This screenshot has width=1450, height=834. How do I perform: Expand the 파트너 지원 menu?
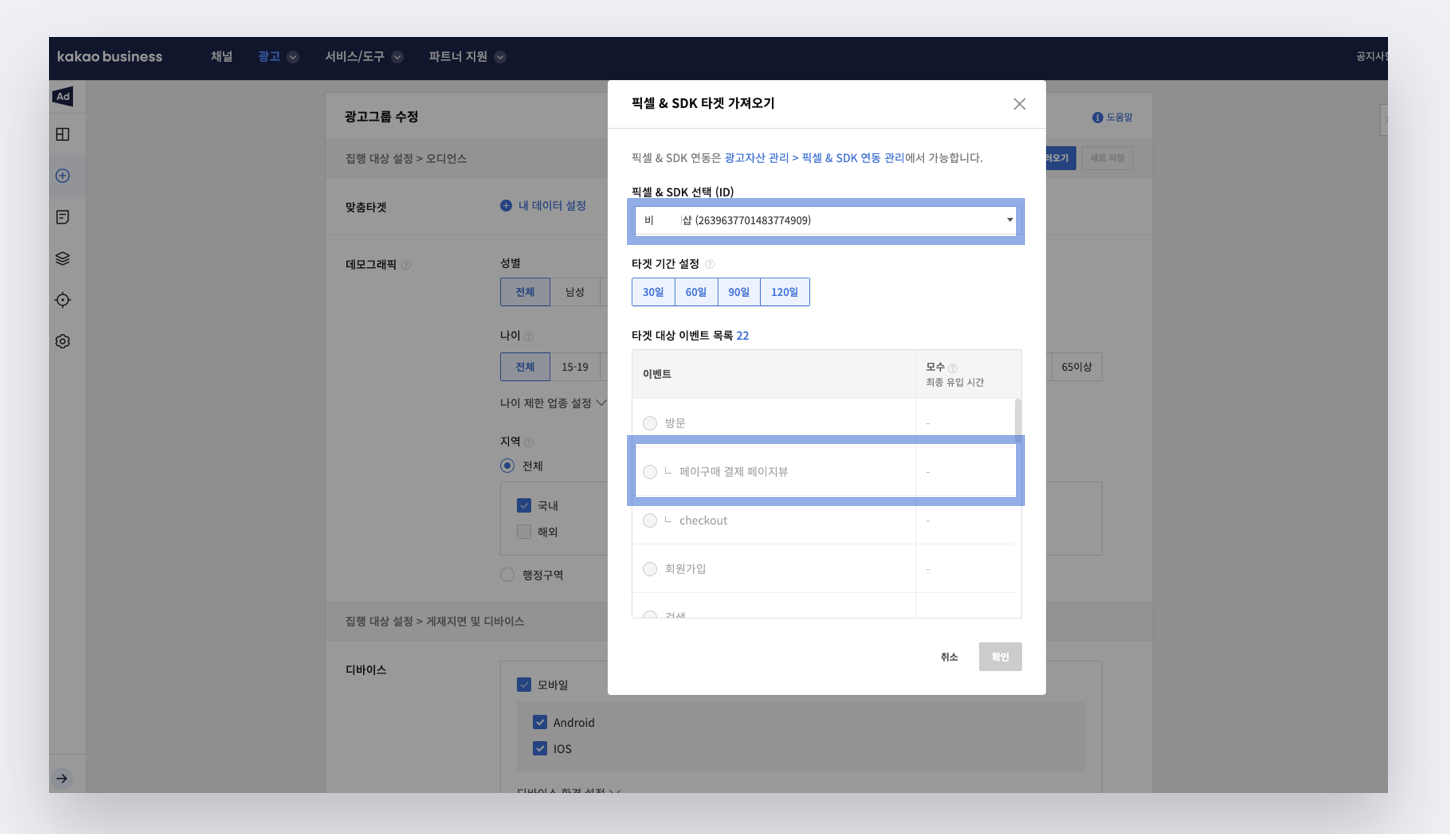click(x=466, y=57)
